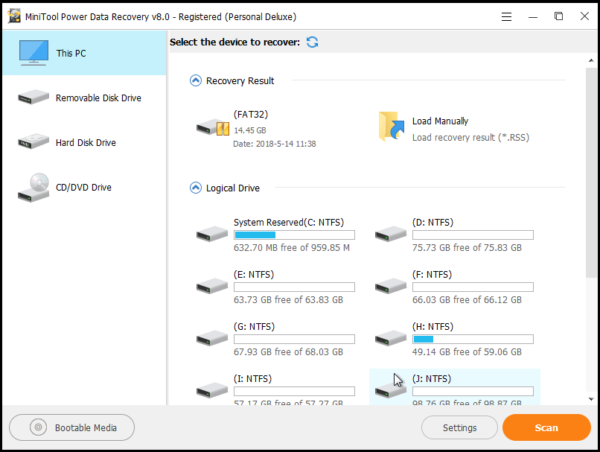This screenshot has height=452, width=600.
Task: Click the scrollbar down arrow
Action: tap(591, 399)
